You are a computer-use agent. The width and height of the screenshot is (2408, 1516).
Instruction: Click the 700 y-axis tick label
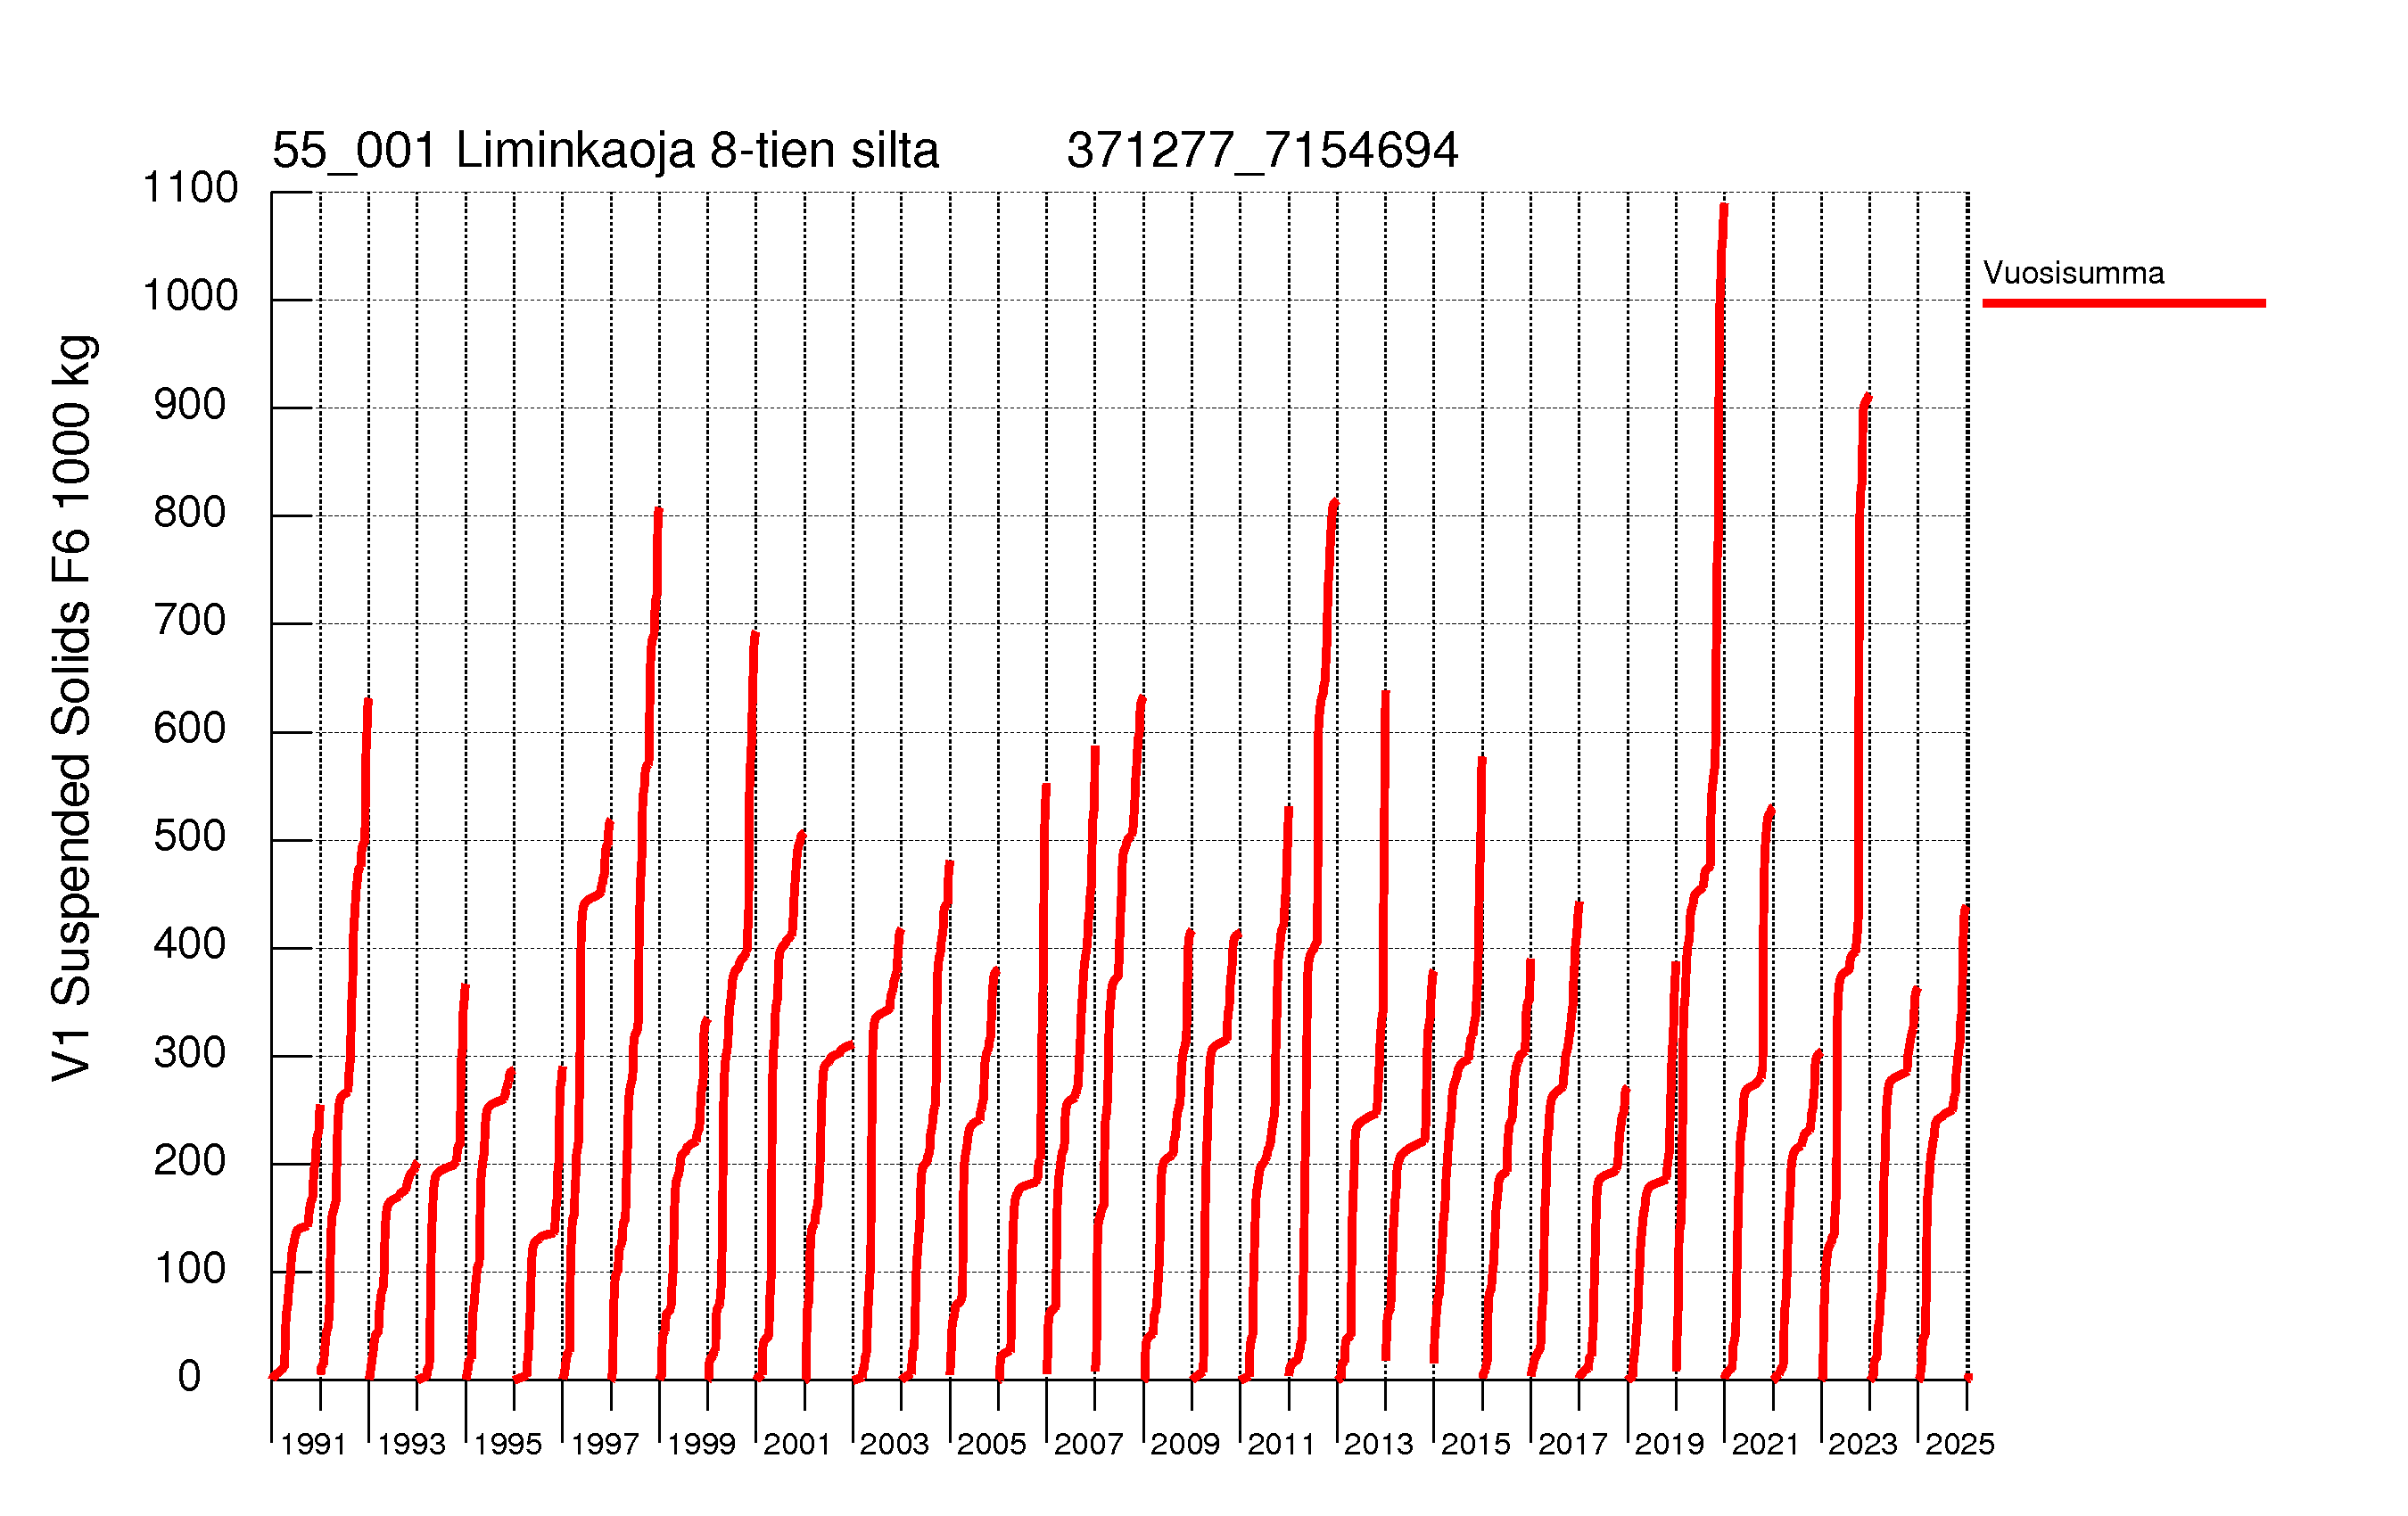[190, 621]
